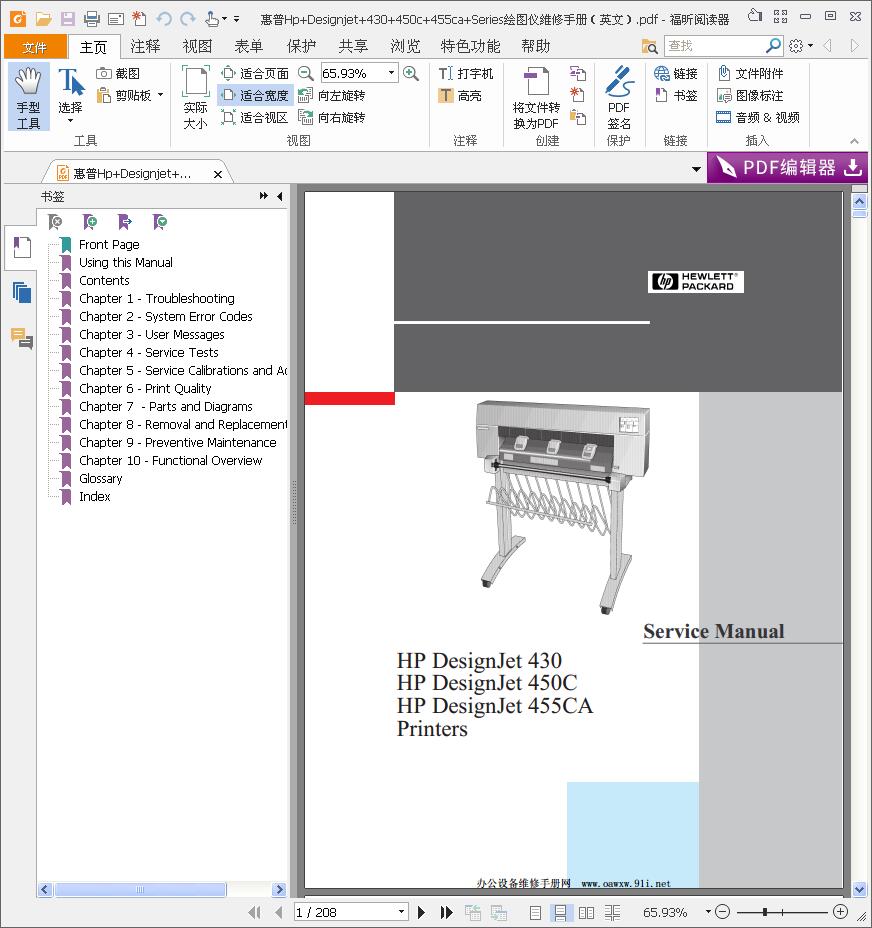This screenshot has height=928, width=872.
Task: Click the zoom out magnifier in ribbon
Action: (x=305, y=73)
